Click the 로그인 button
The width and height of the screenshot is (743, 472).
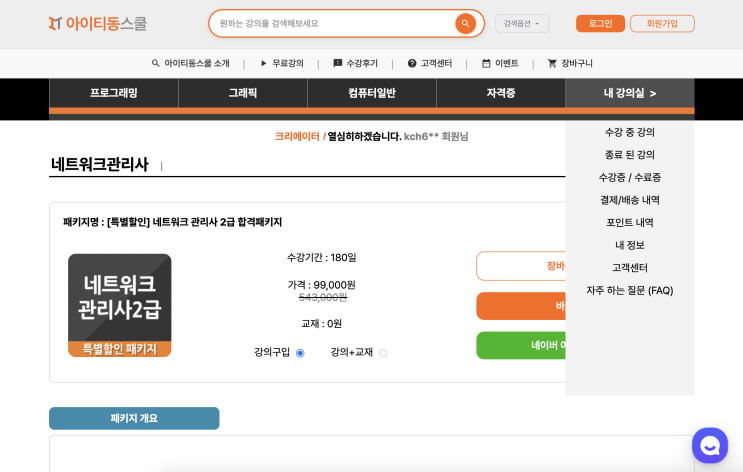(600, 23)
